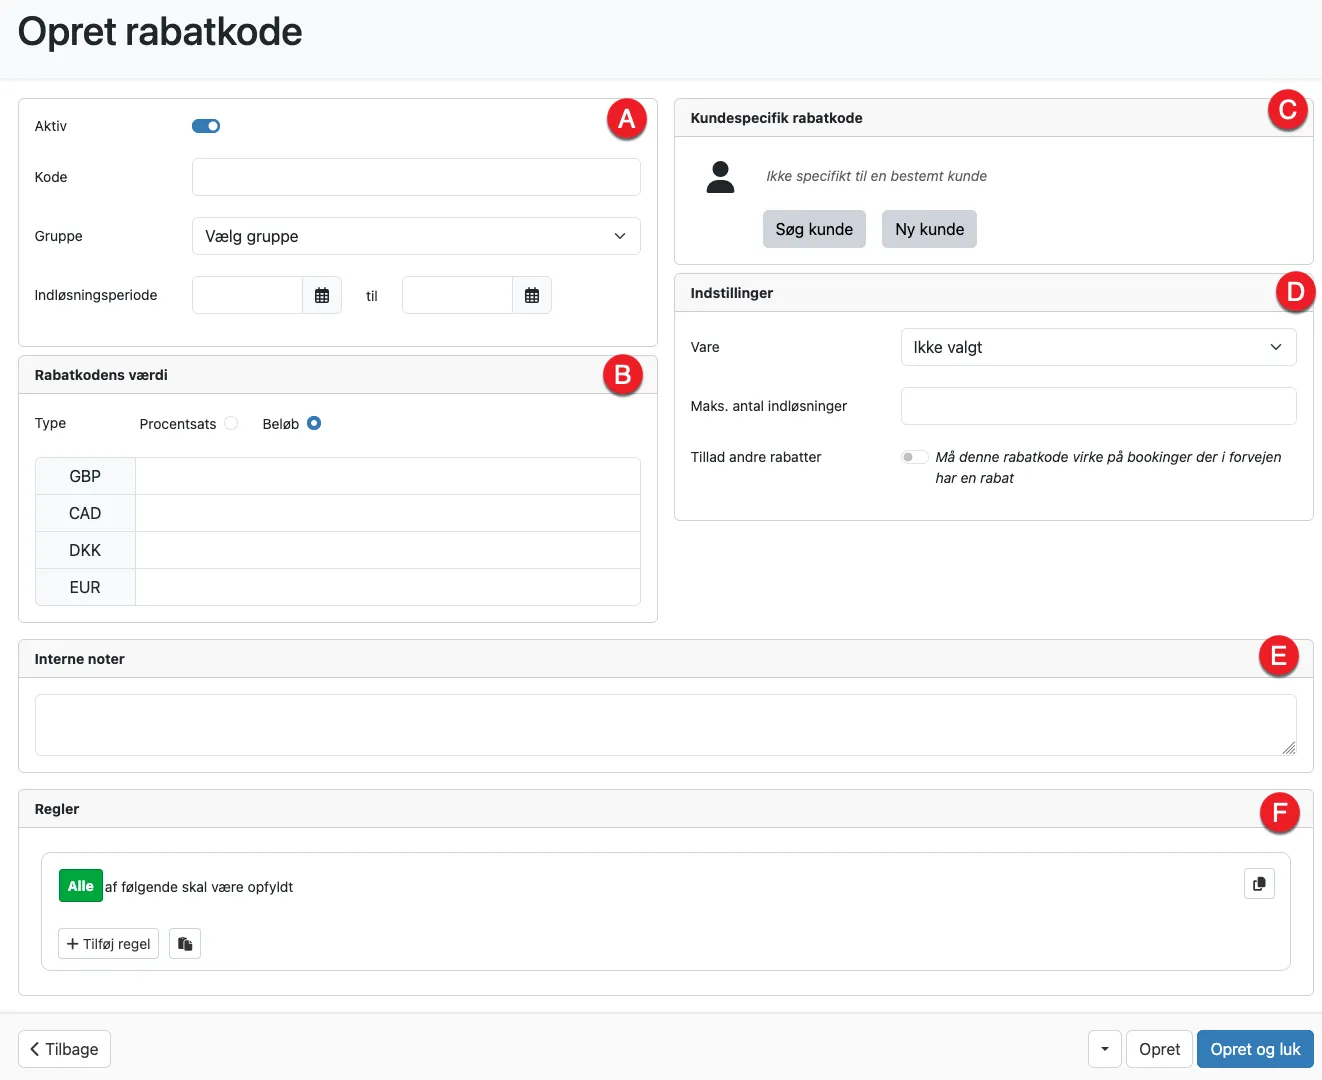Click the customer avatar icon
Screen dimensions: 1322x1080
coord(720,176)
